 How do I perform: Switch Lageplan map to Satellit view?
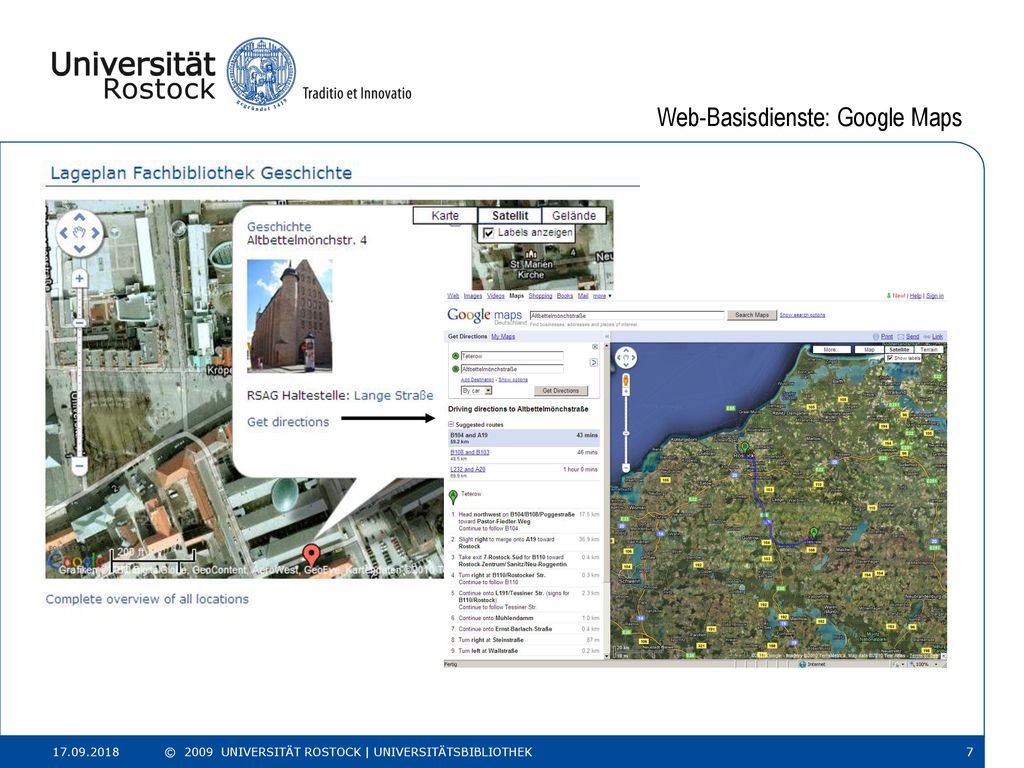coord(509,216)
